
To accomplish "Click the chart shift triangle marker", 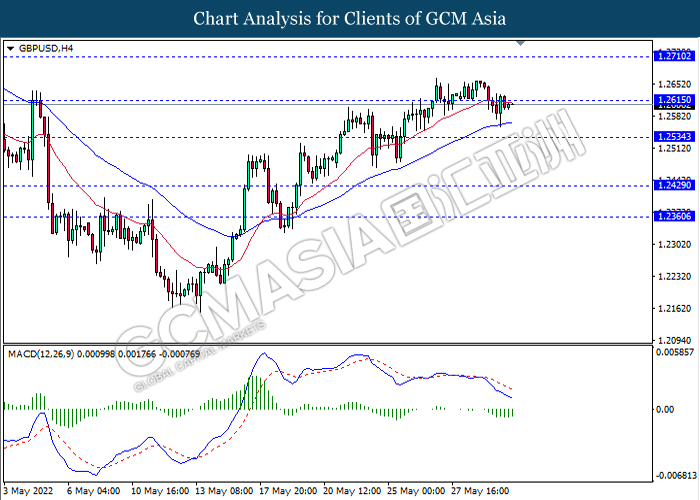I will (x=520, y=43).
